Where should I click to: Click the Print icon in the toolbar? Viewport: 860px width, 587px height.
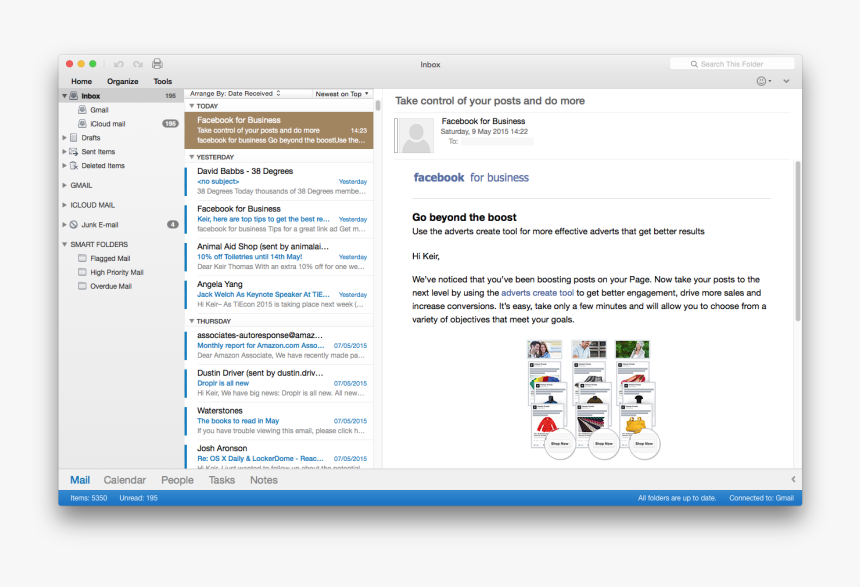coord(158,64)
